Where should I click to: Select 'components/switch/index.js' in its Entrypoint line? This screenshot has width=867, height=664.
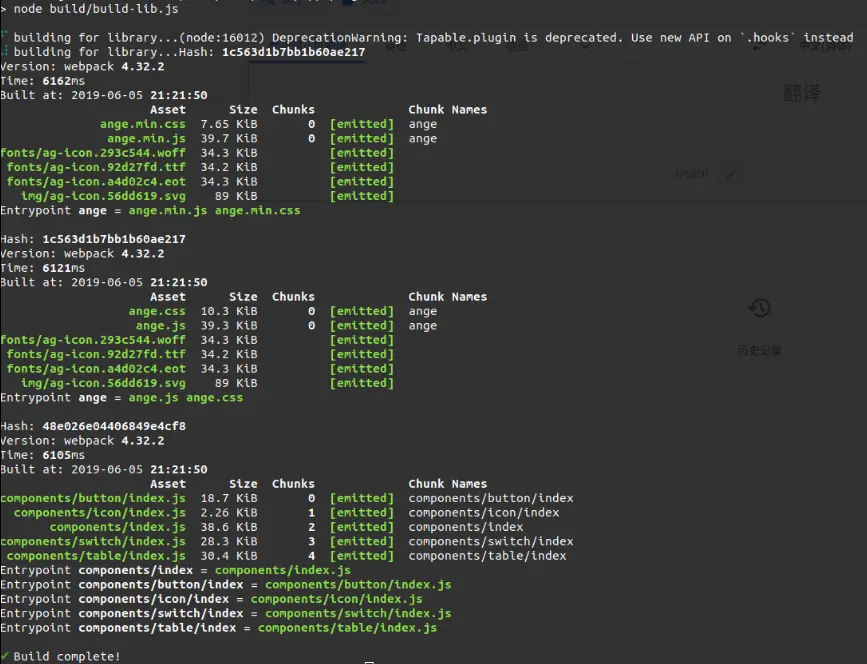coord(358,613)
